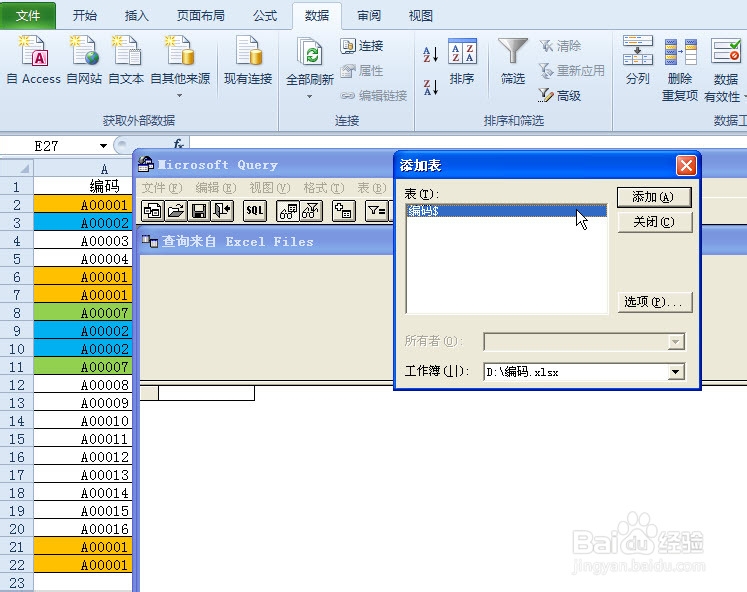The height and width of the screenshot is (592, 747).
Task: Switch to the Formulas (公式) tab
Action: pyautogui.click(x=265, y=16)
